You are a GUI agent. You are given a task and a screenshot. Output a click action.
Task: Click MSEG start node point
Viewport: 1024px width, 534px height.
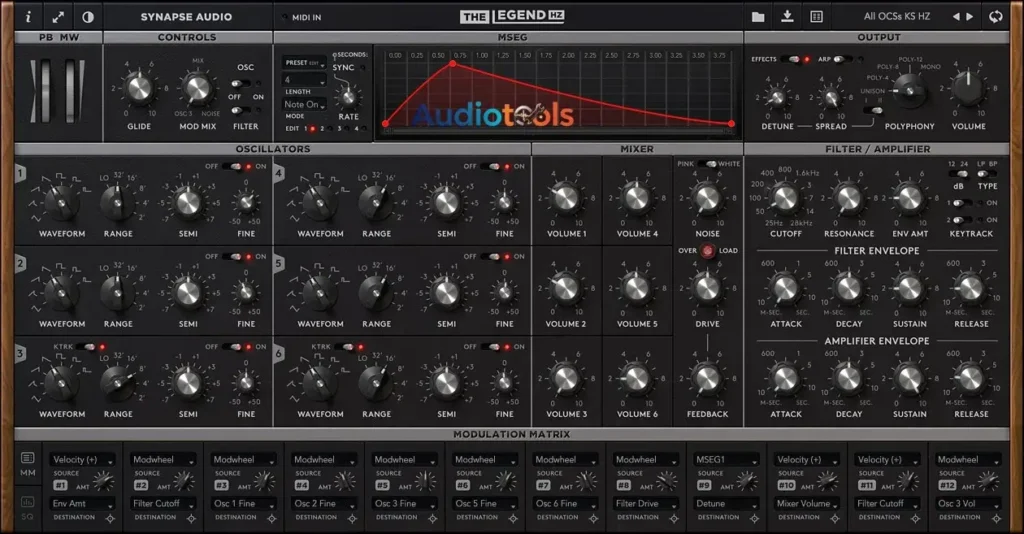[x=386, y=123]
